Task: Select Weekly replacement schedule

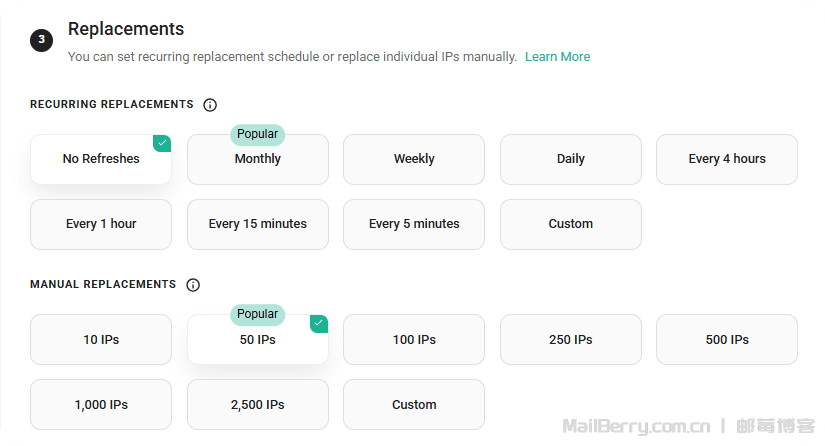Action: [414, 159]
